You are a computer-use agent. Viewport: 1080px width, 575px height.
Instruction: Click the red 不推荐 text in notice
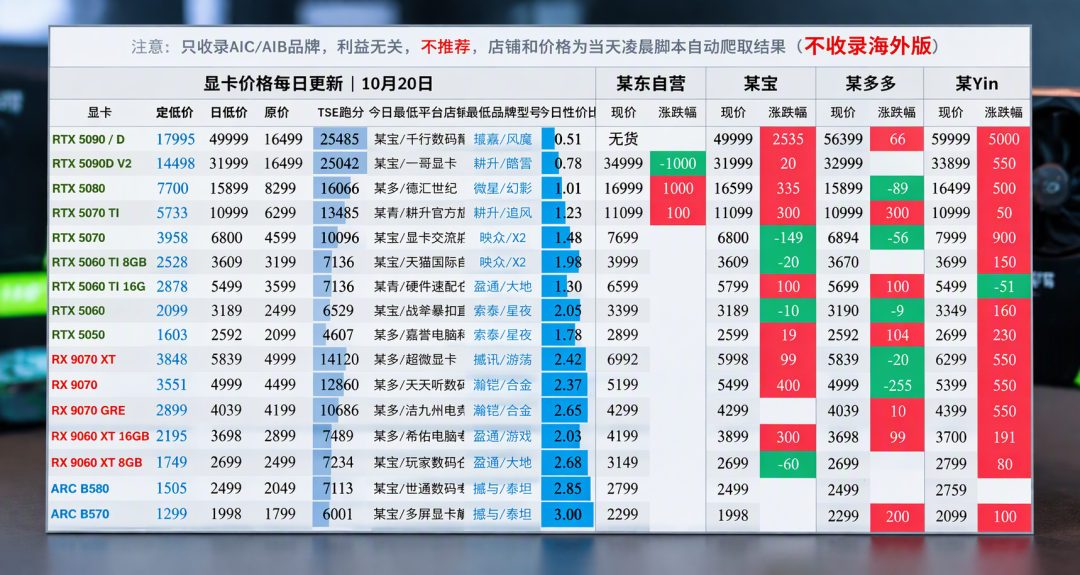pyautogui.click(x=446, y=47)
